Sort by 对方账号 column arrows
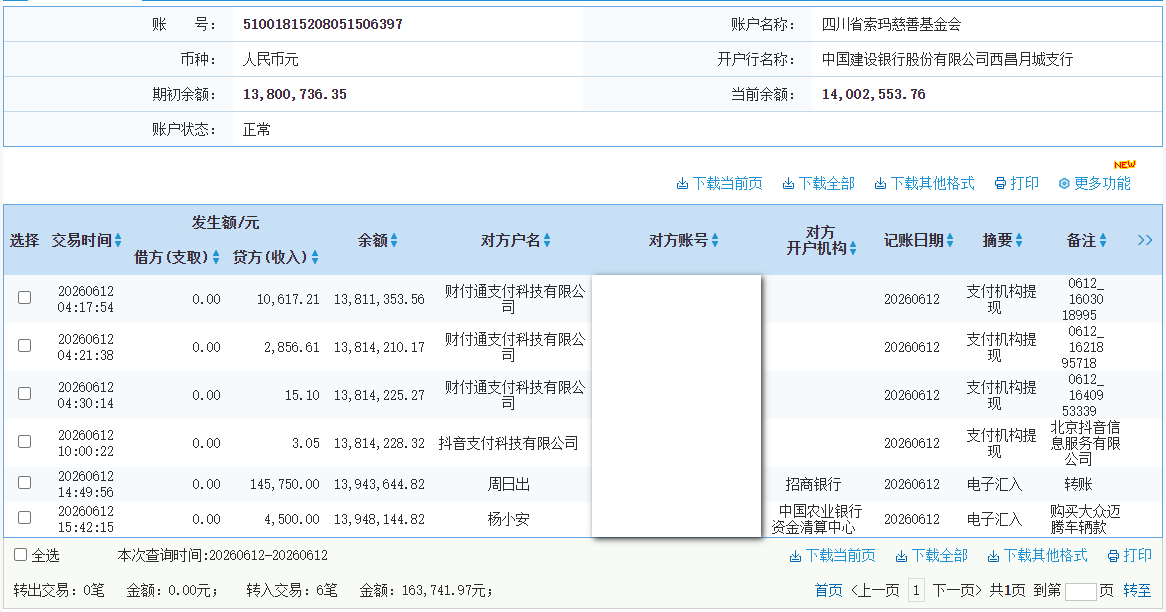This screenshot has width=1166, height=612. click(715, 240)
